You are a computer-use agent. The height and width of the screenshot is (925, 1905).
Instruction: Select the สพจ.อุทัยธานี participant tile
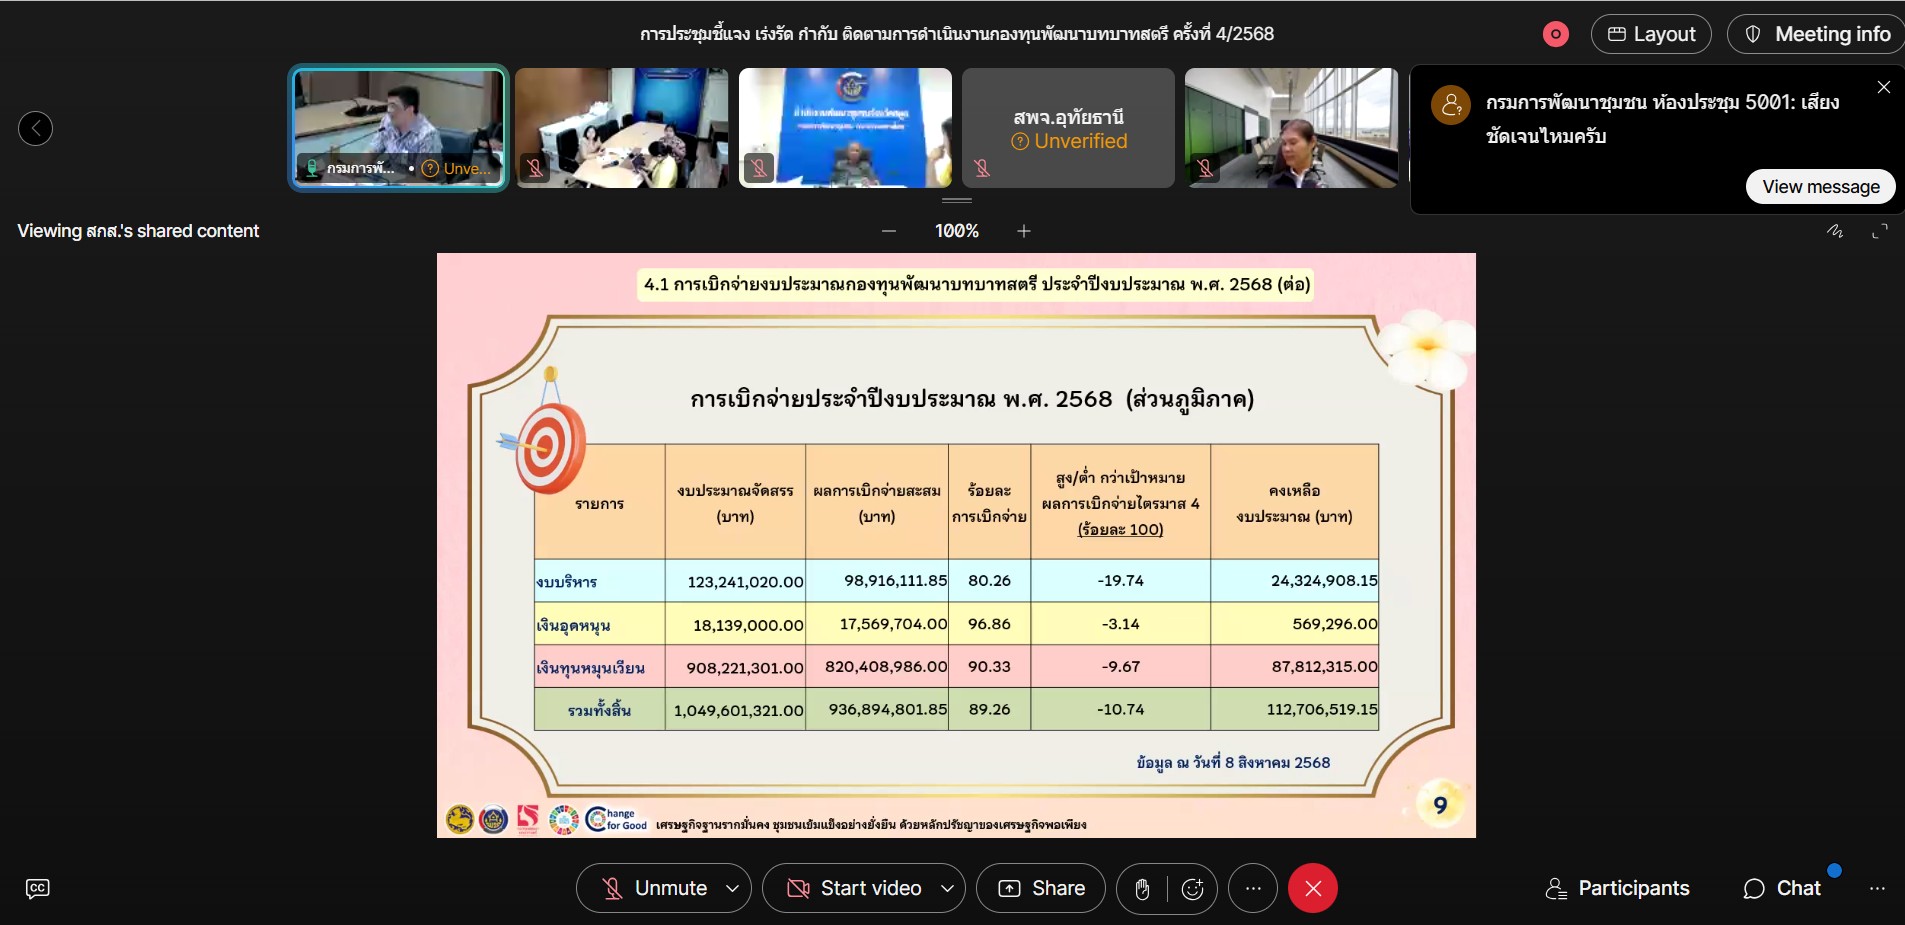(1068, 128)
